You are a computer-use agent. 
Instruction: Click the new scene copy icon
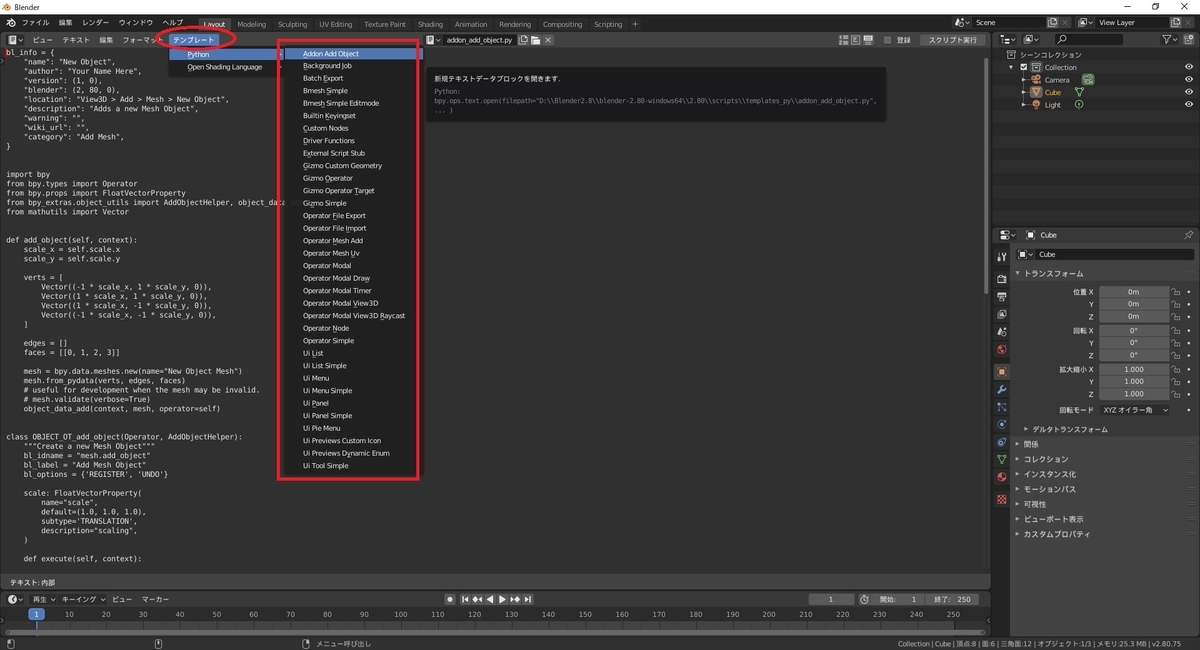coord(1053,22)
